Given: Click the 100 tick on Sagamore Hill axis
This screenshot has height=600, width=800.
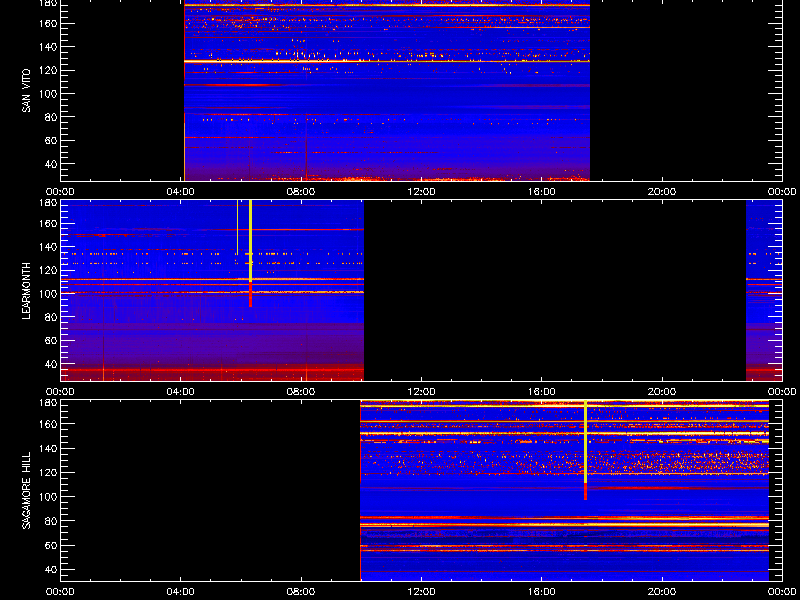Looking at the screenshot, I should pos(48,497).
